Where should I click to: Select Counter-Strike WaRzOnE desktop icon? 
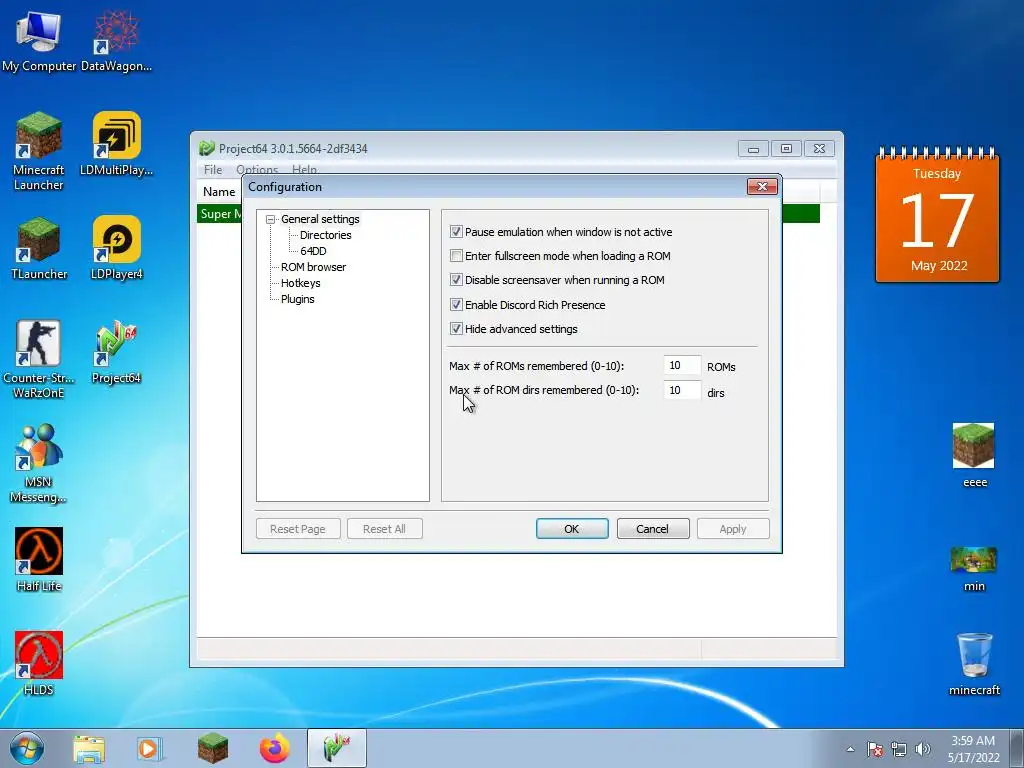tap(39, 359)
